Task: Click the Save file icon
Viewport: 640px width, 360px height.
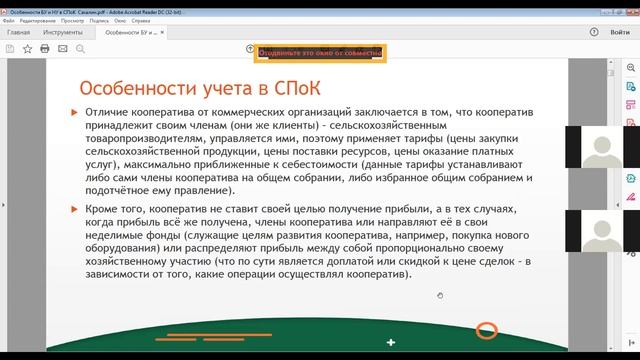Action: pyautogui.click(x=10, y=49)
